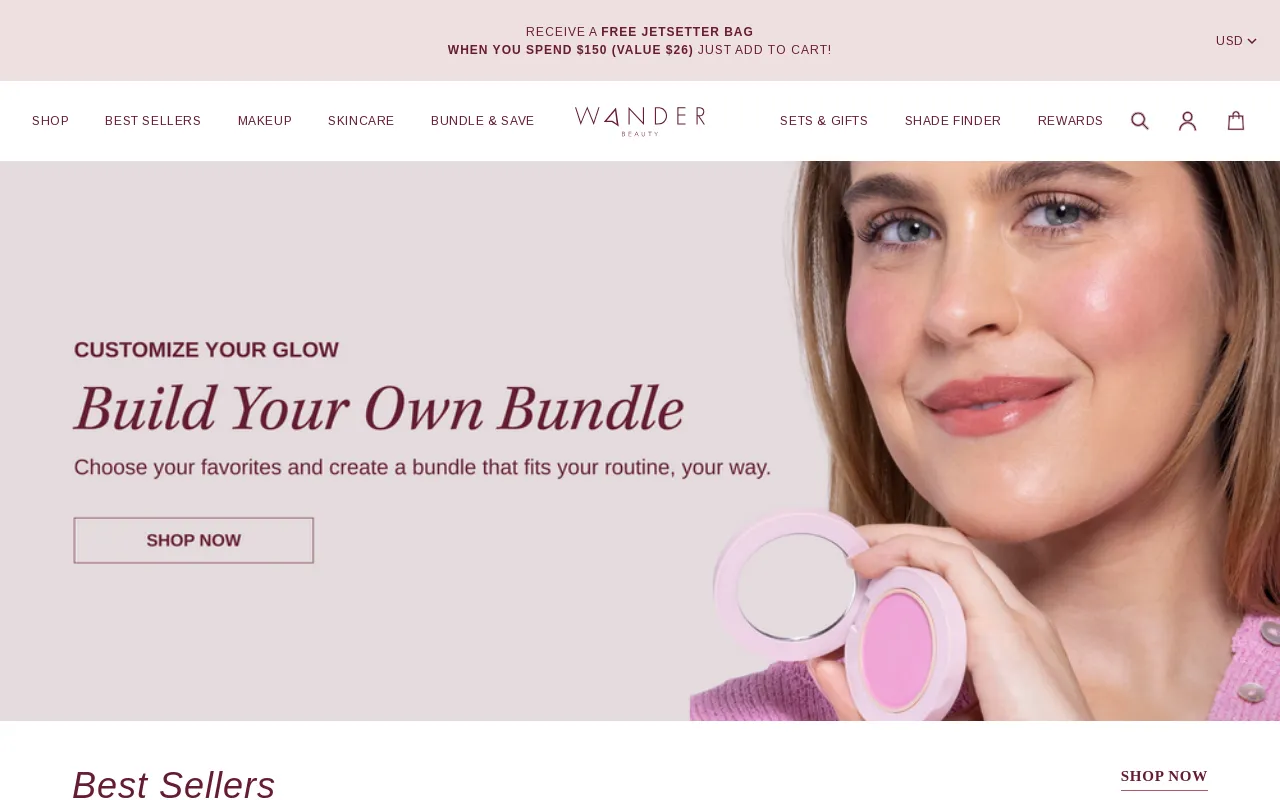The width and height of the screenshot is (1280, 800).
Task: Go to the Shade Finder page
Action: tap(953, 121)
